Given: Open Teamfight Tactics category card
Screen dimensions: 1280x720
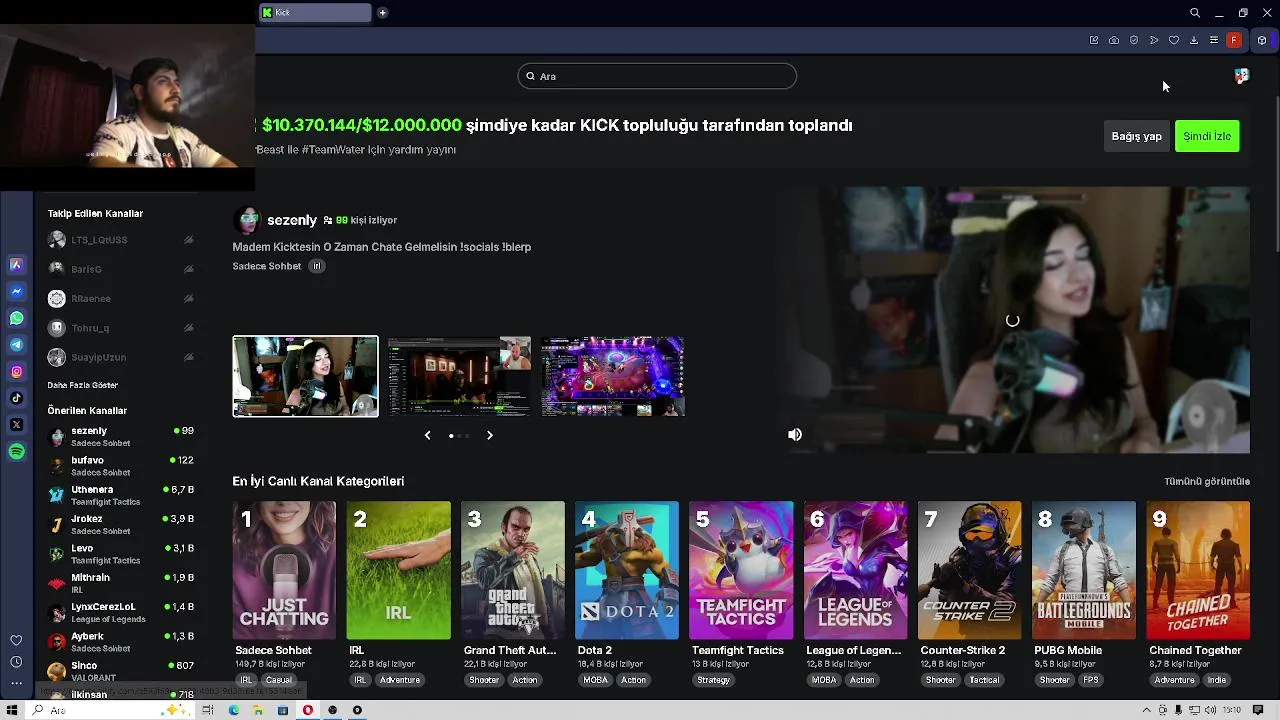Looking at the screenshot, I should pos(741,570).
